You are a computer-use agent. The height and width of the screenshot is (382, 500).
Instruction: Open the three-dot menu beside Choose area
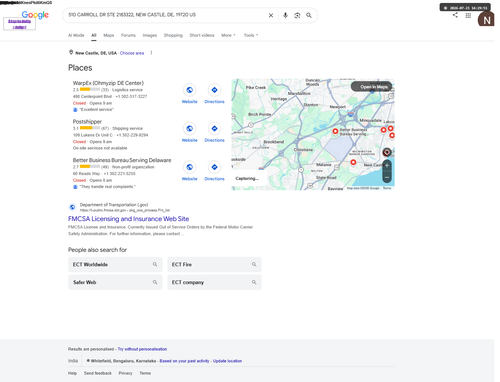[151, 53]
